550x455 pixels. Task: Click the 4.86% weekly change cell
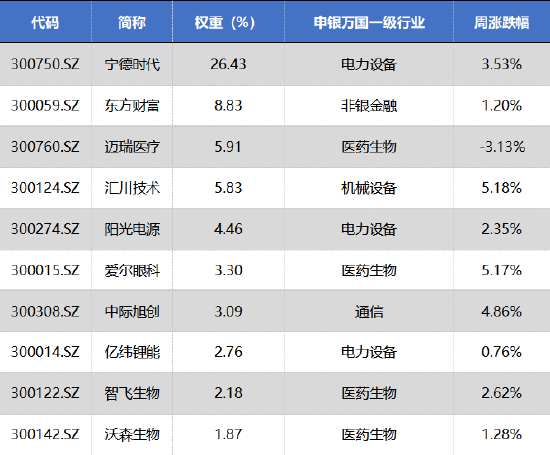coord(502,312)
